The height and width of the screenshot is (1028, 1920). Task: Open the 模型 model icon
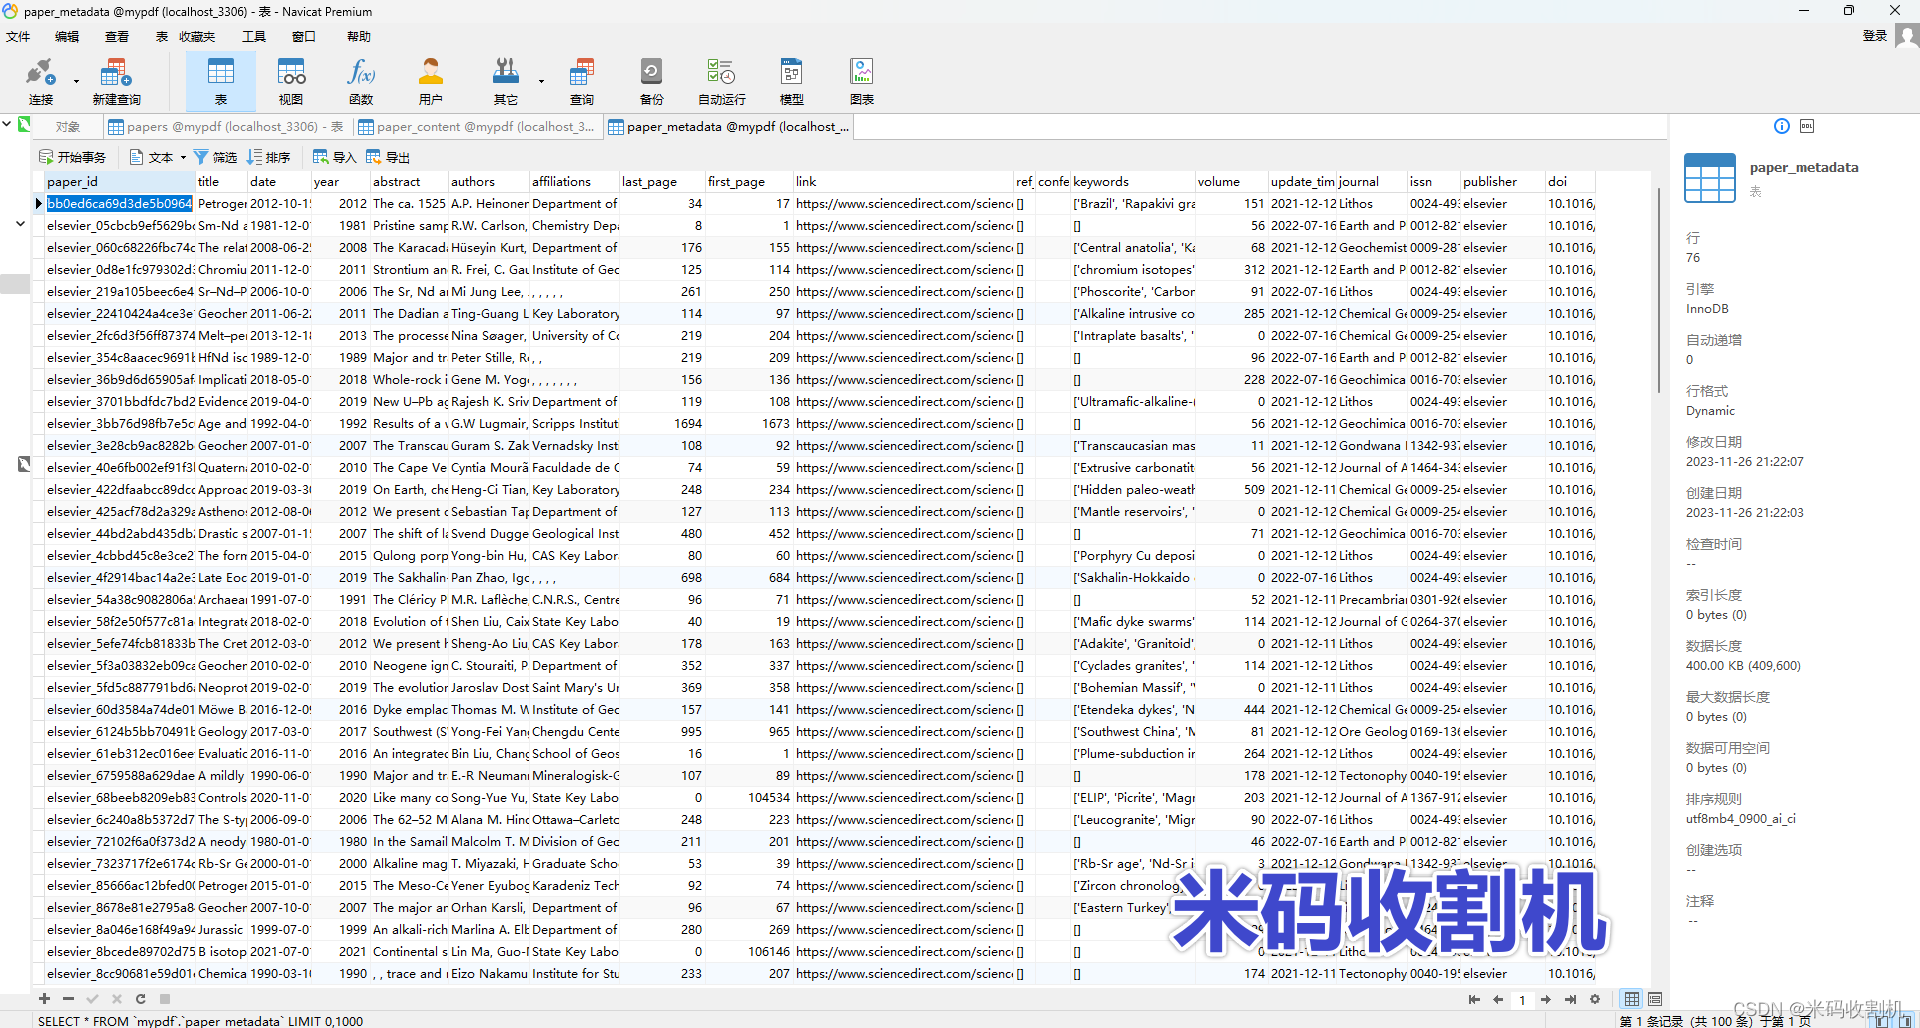(x=791, y=81)
